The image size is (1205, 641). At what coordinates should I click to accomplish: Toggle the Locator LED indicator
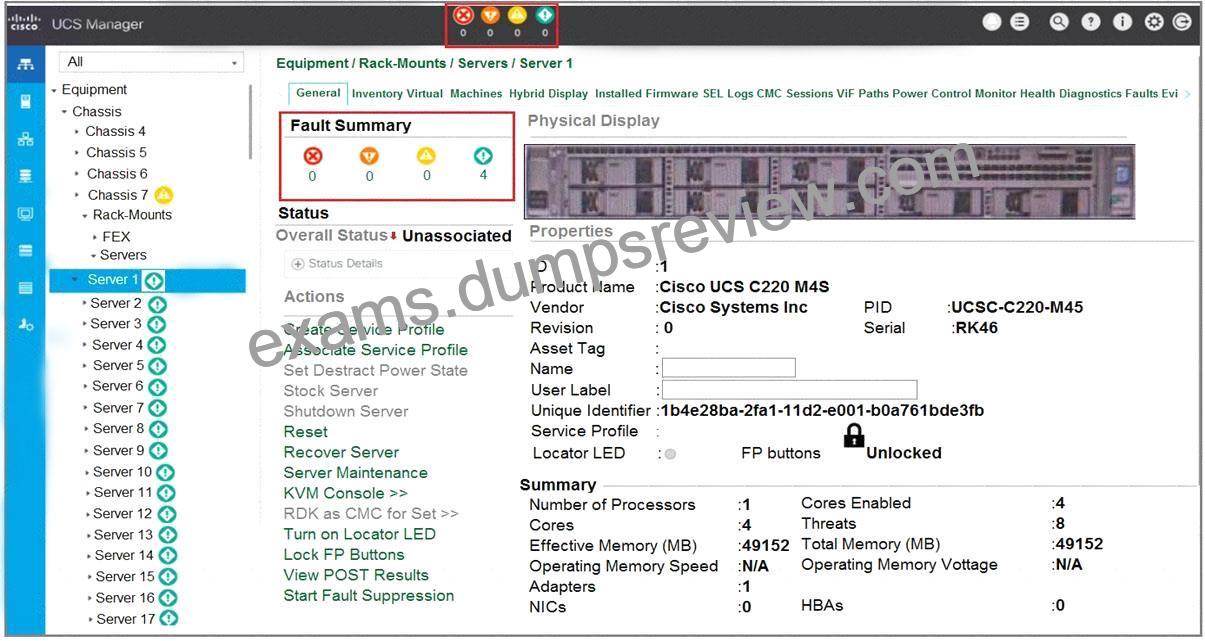(x=670, y=454)
